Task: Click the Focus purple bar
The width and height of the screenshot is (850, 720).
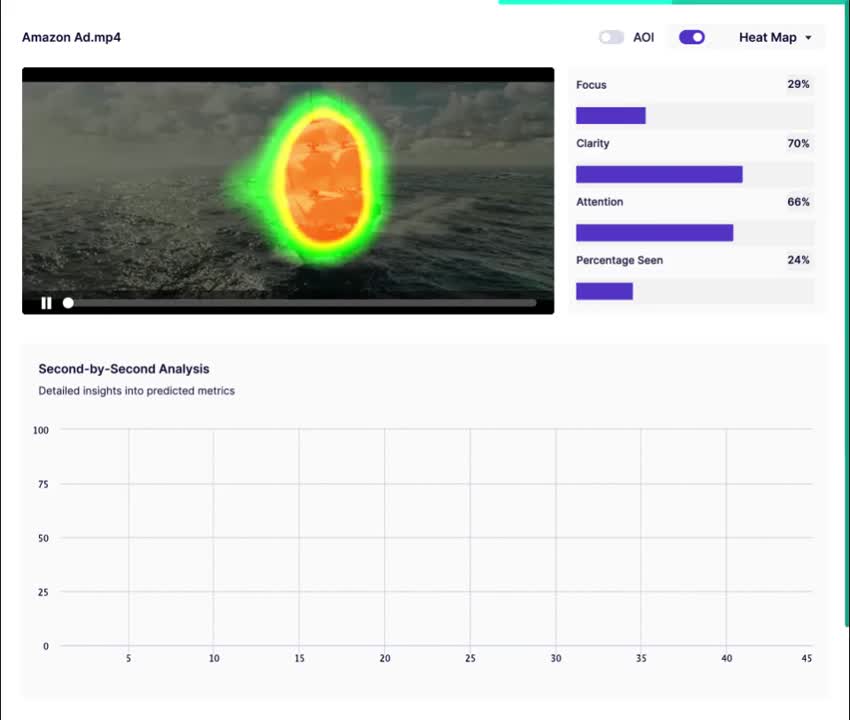Action: 610,115
